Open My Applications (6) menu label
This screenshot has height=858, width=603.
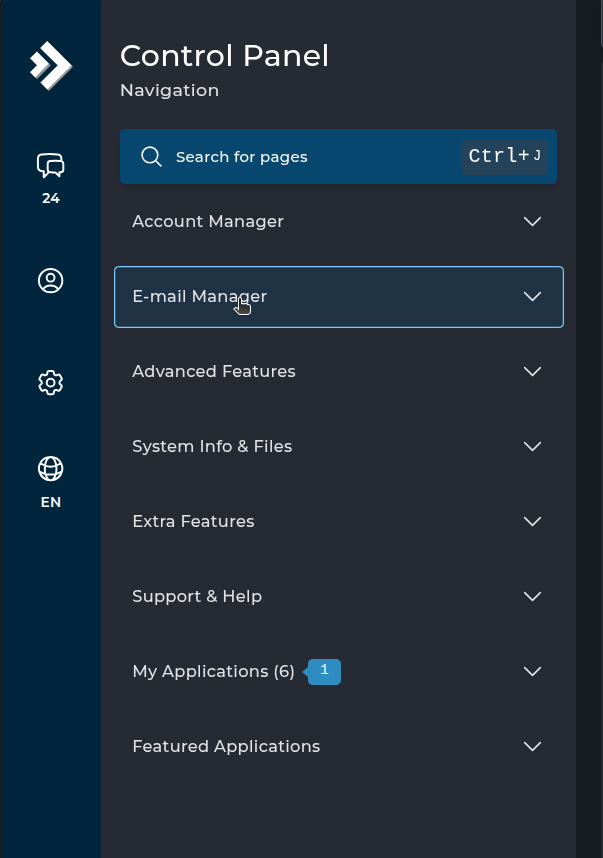pos(213,672)
